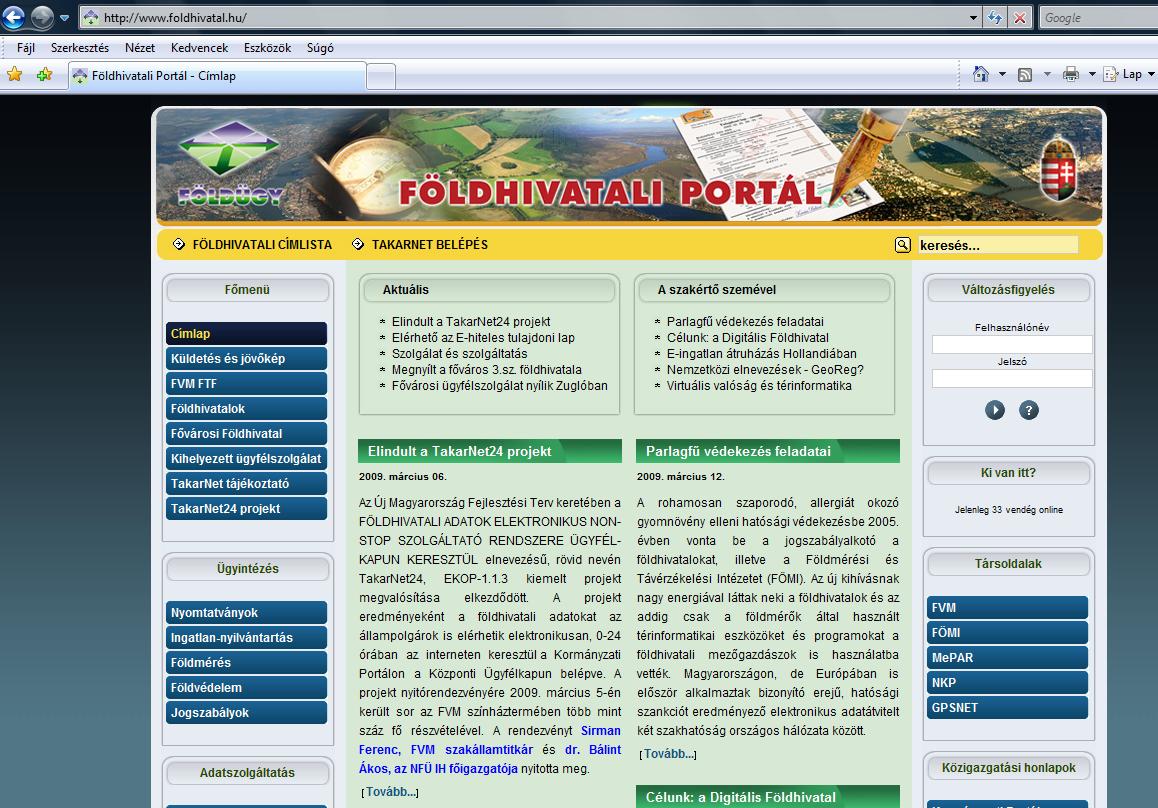Open MePAR partner site link
Viewport: 1158px width, 808px height.
[1007, 658]
